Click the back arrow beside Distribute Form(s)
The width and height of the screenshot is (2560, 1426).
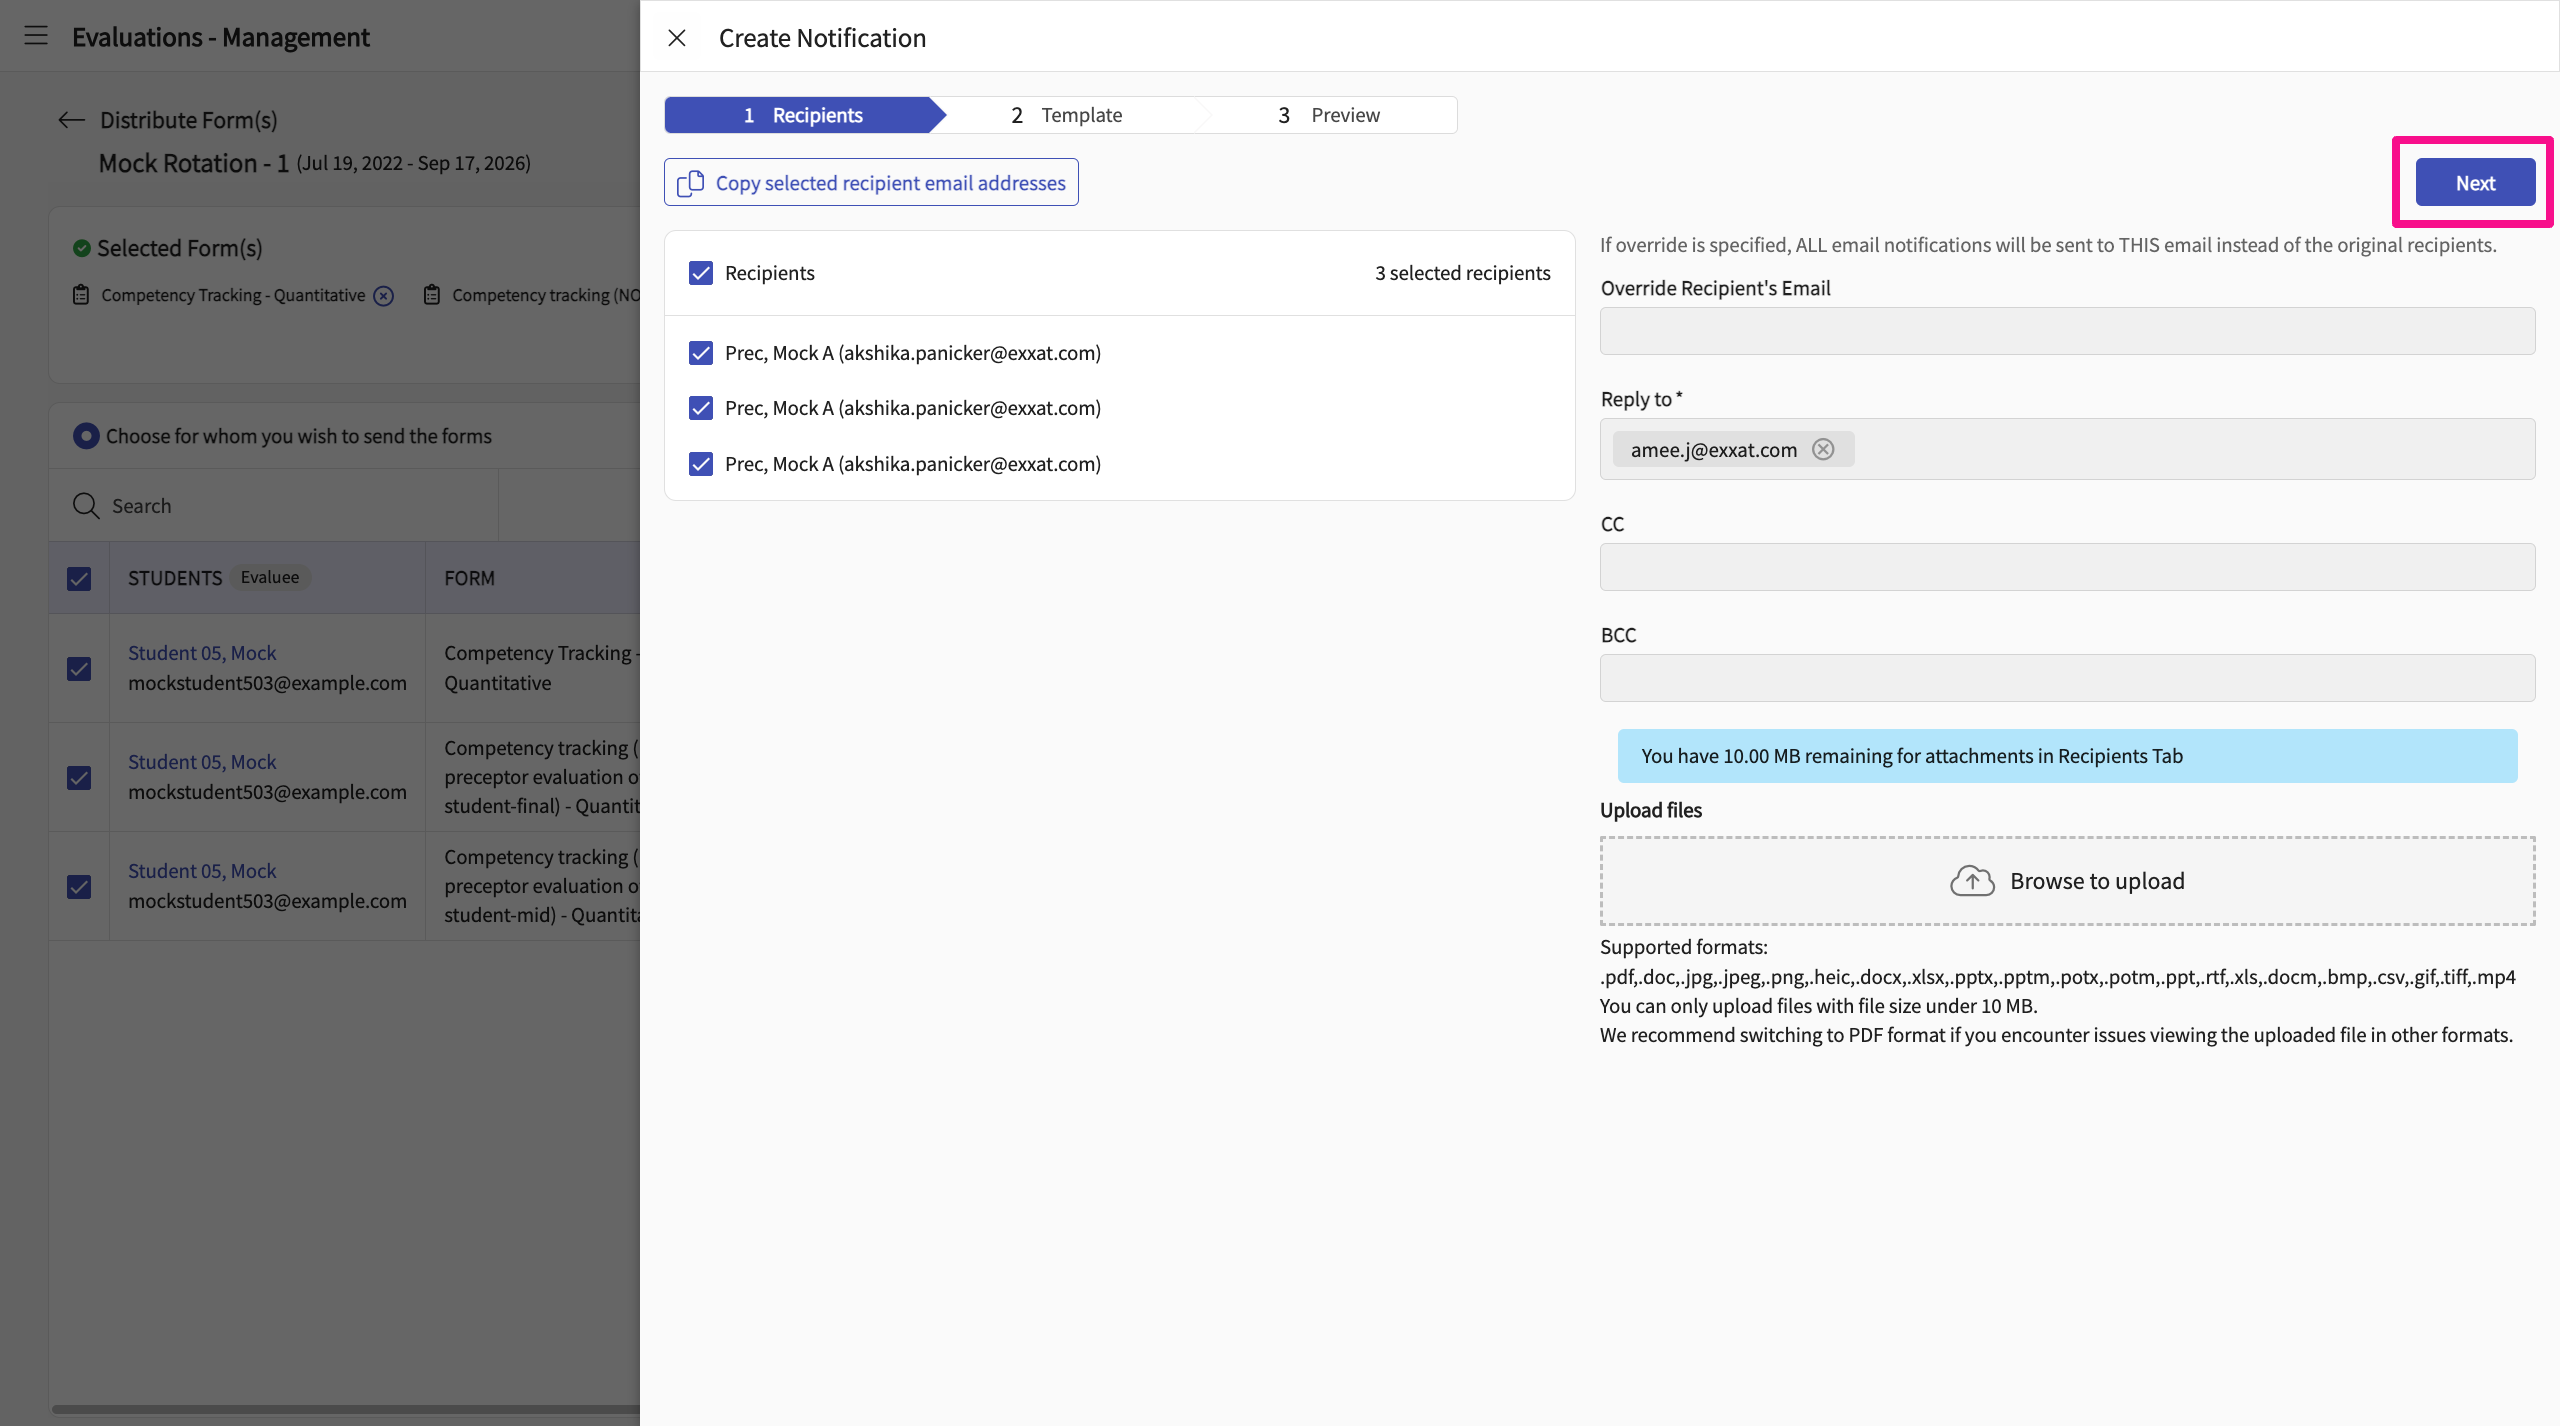pos(71,120)
